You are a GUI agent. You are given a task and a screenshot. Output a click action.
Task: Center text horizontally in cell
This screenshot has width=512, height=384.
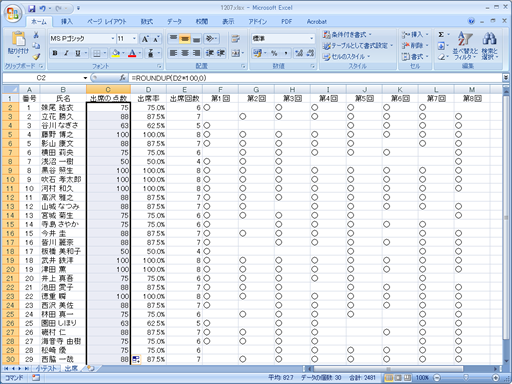(185, 53)
